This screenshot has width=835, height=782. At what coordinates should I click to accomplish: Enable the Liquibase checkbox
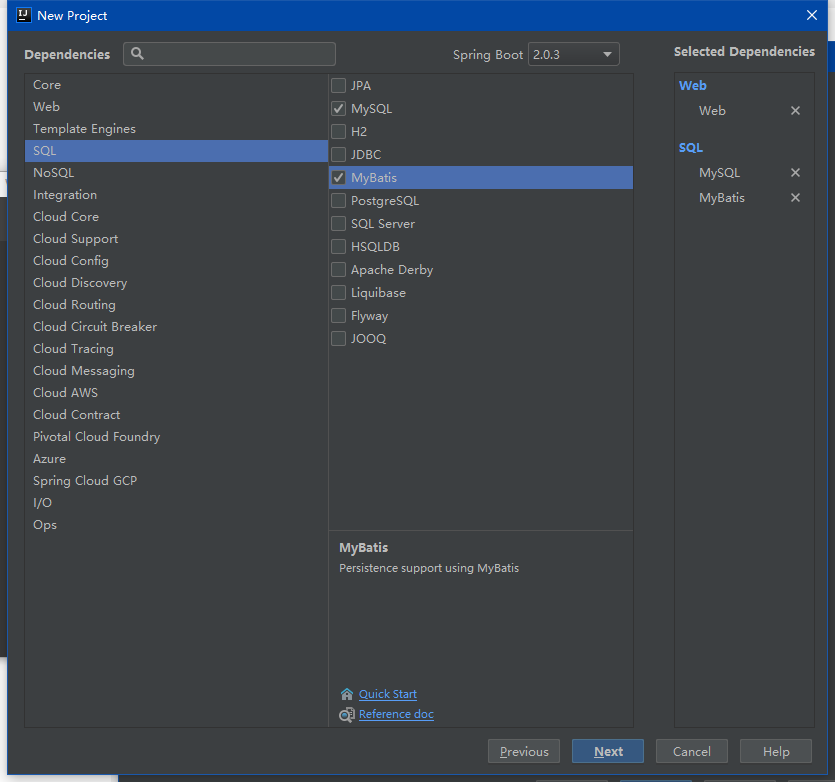pyautogui.click(x=339, y=292)
